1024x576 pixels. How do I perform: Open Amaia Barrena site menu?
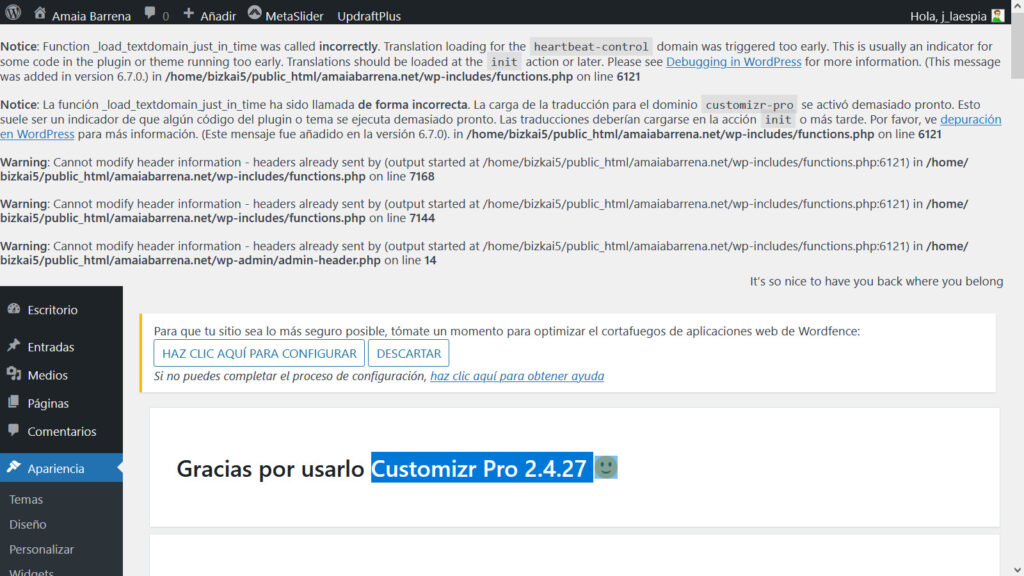click(x=82, y=16)
